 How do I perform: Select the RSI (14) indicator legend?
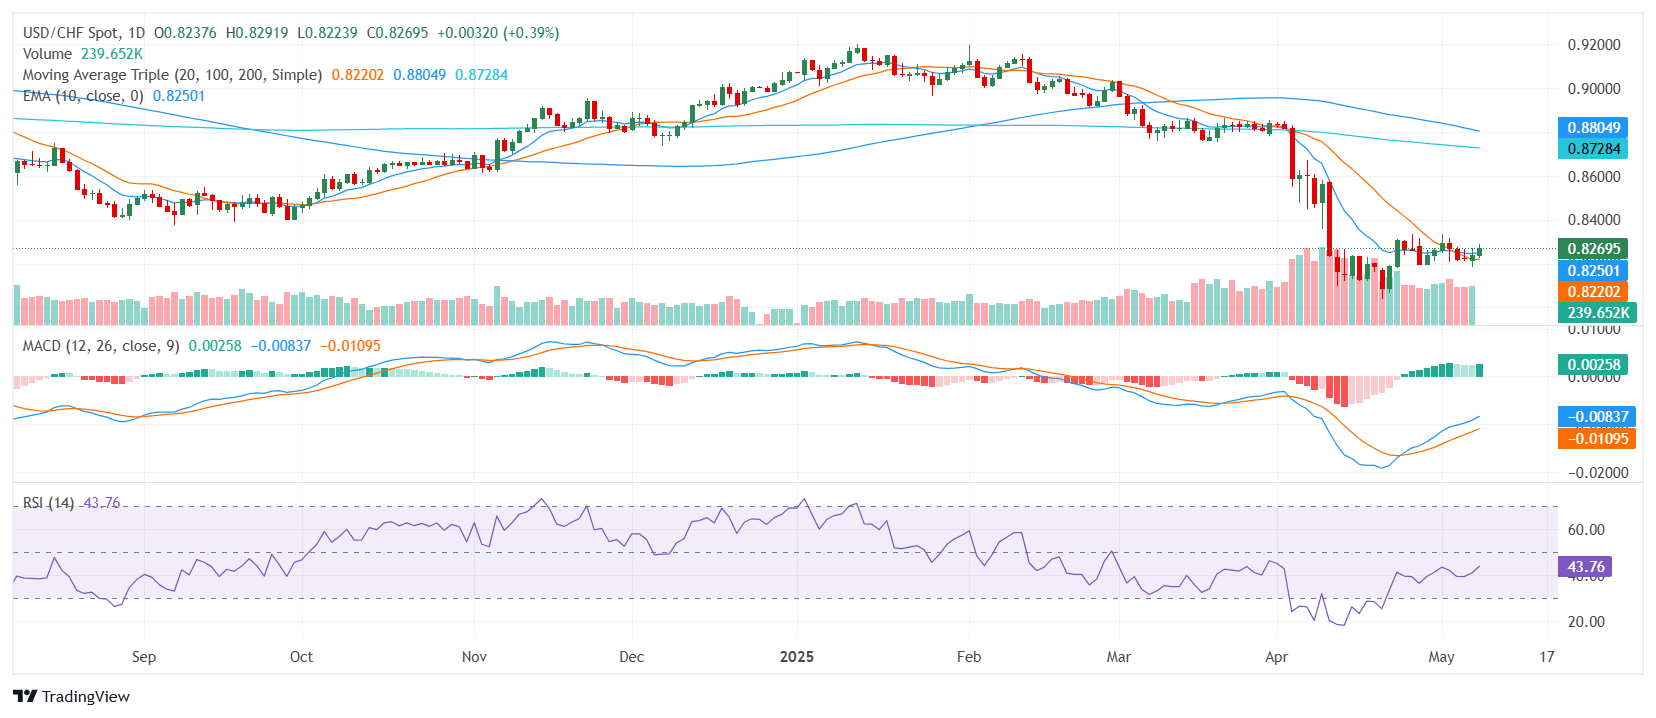pyautogui.click(x=48, y=503)
